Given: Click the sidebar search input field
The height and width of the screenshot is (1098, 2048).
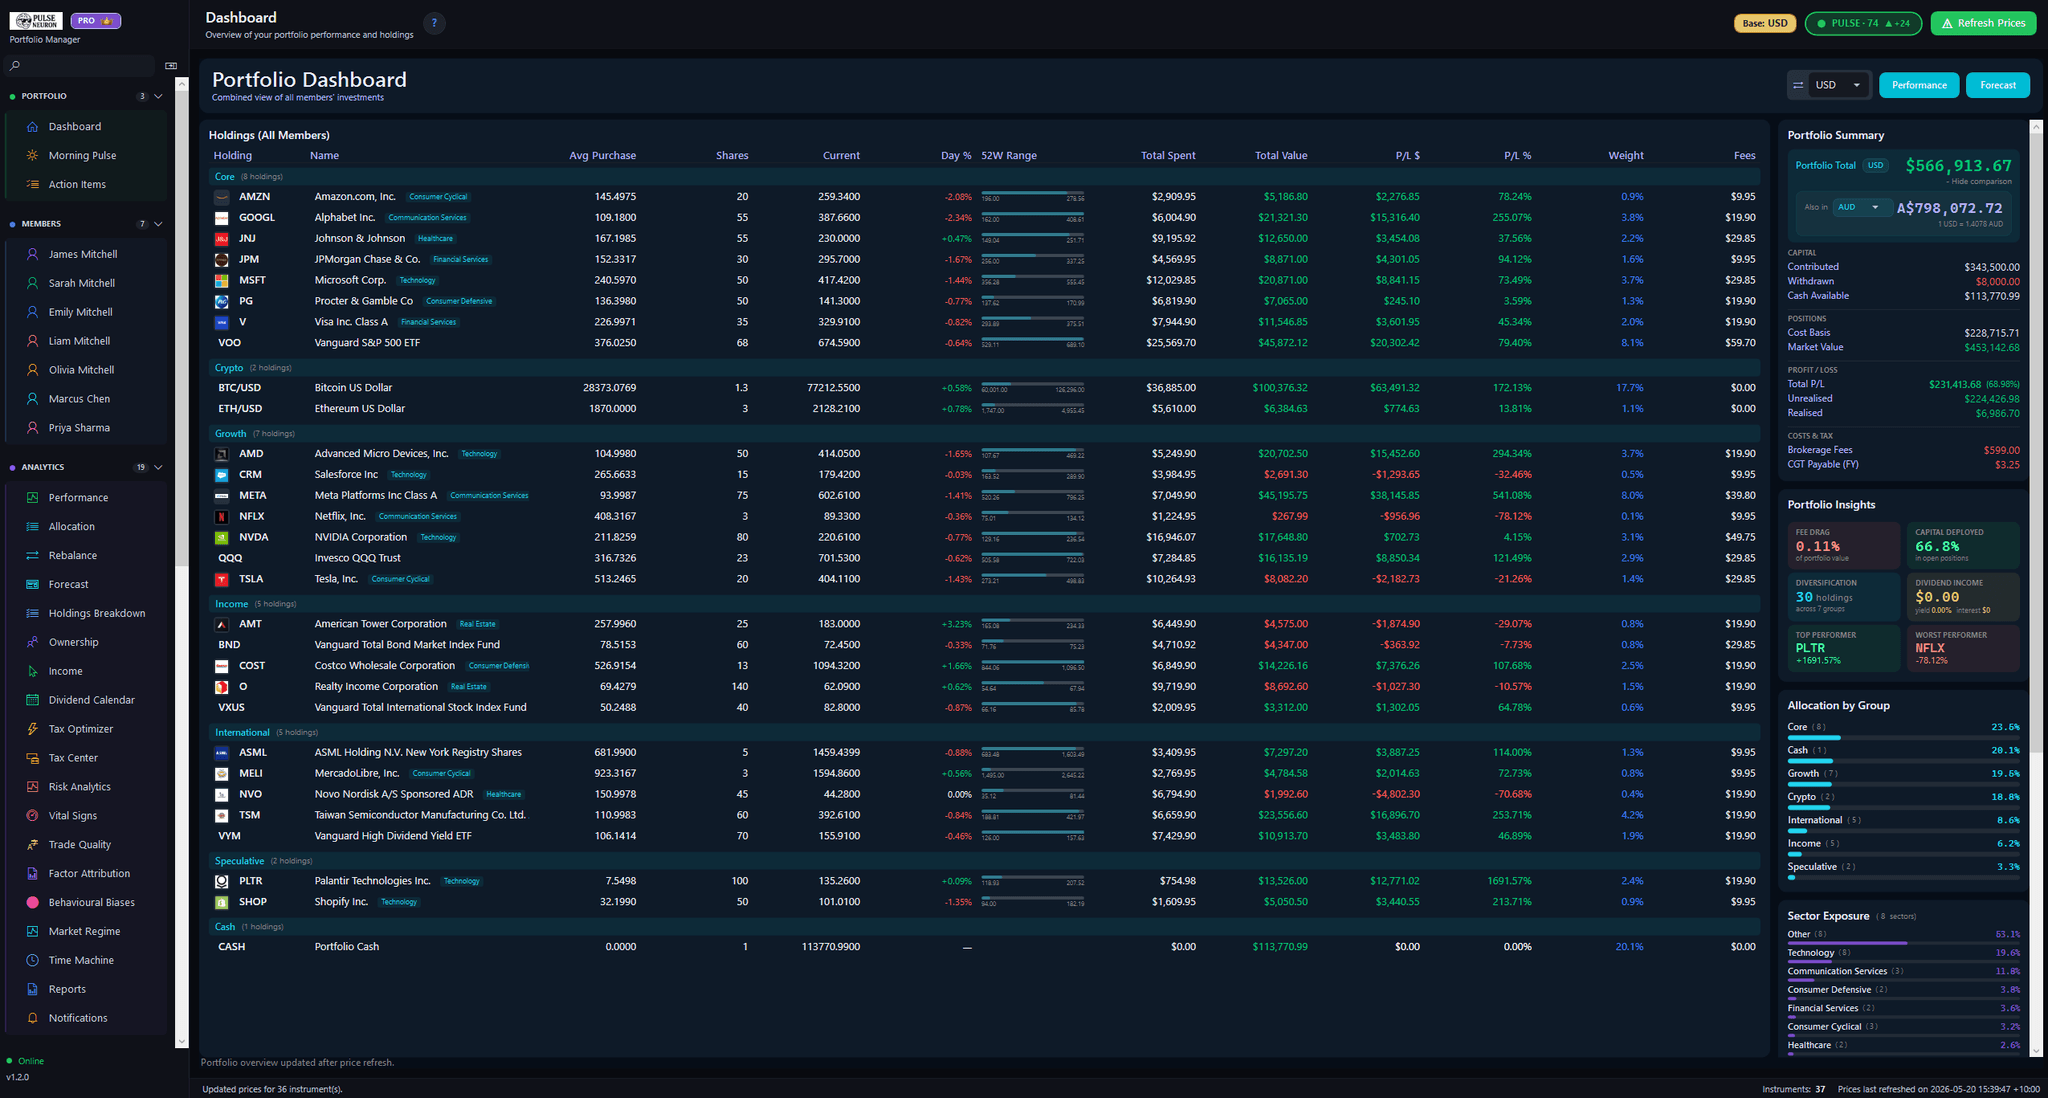Looking at the screenshot, I should click(82, 66).
